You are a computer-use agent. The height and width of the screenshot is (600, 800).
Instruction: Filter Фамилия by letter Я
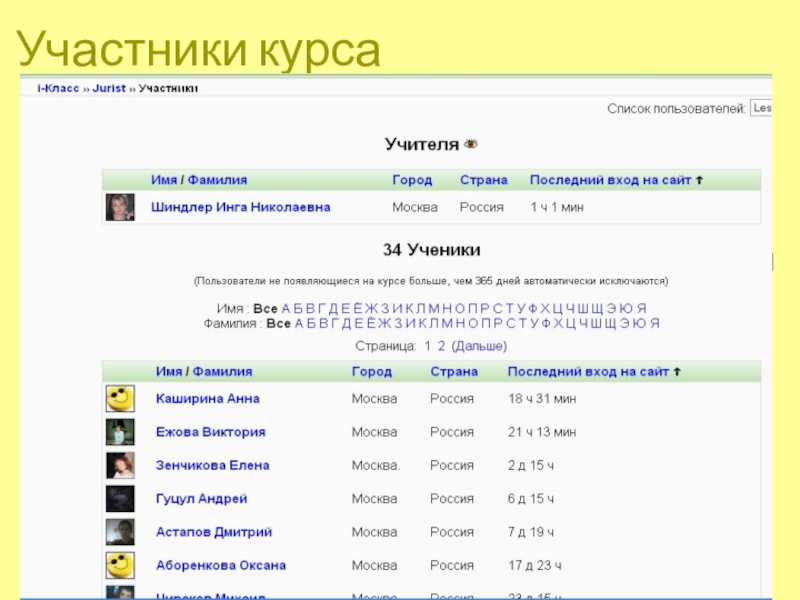pos(655,323)
